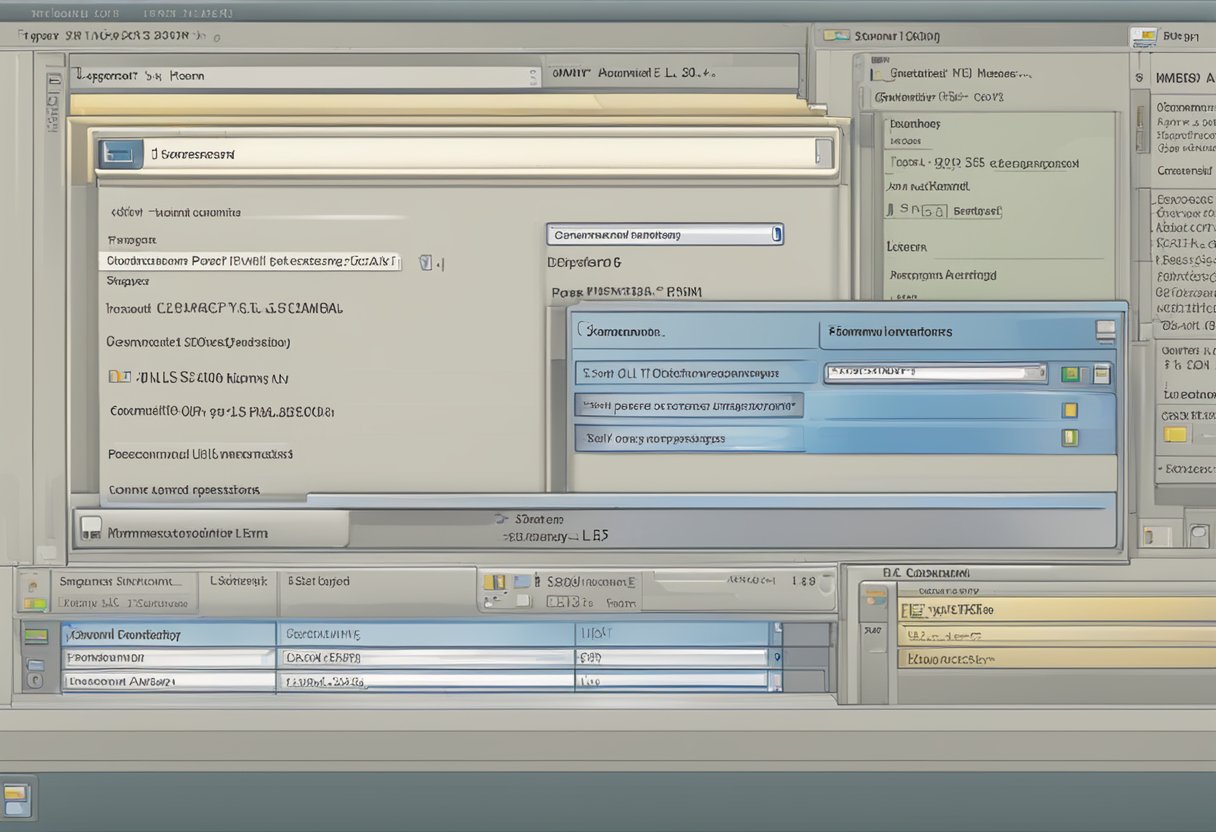1216x832 pixels.
Task: Click the gray window icon in the blue panel header
Action: tap(1105, 331)
